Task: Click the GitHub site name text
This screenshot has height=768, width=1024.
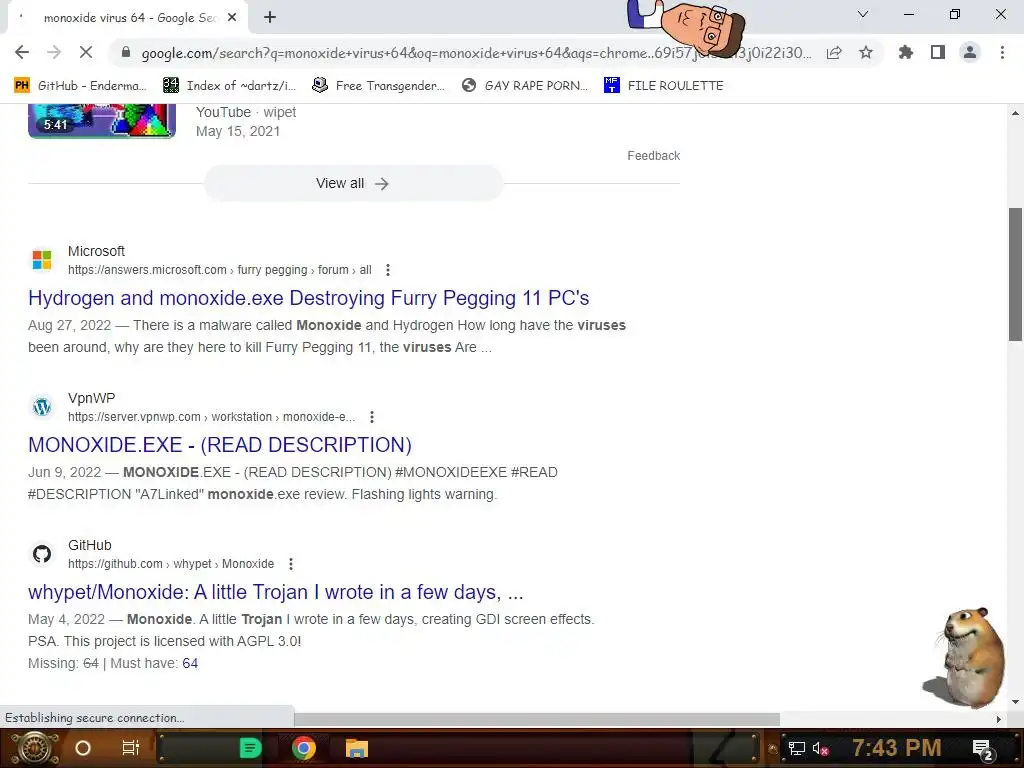Action: pos(89,545)
